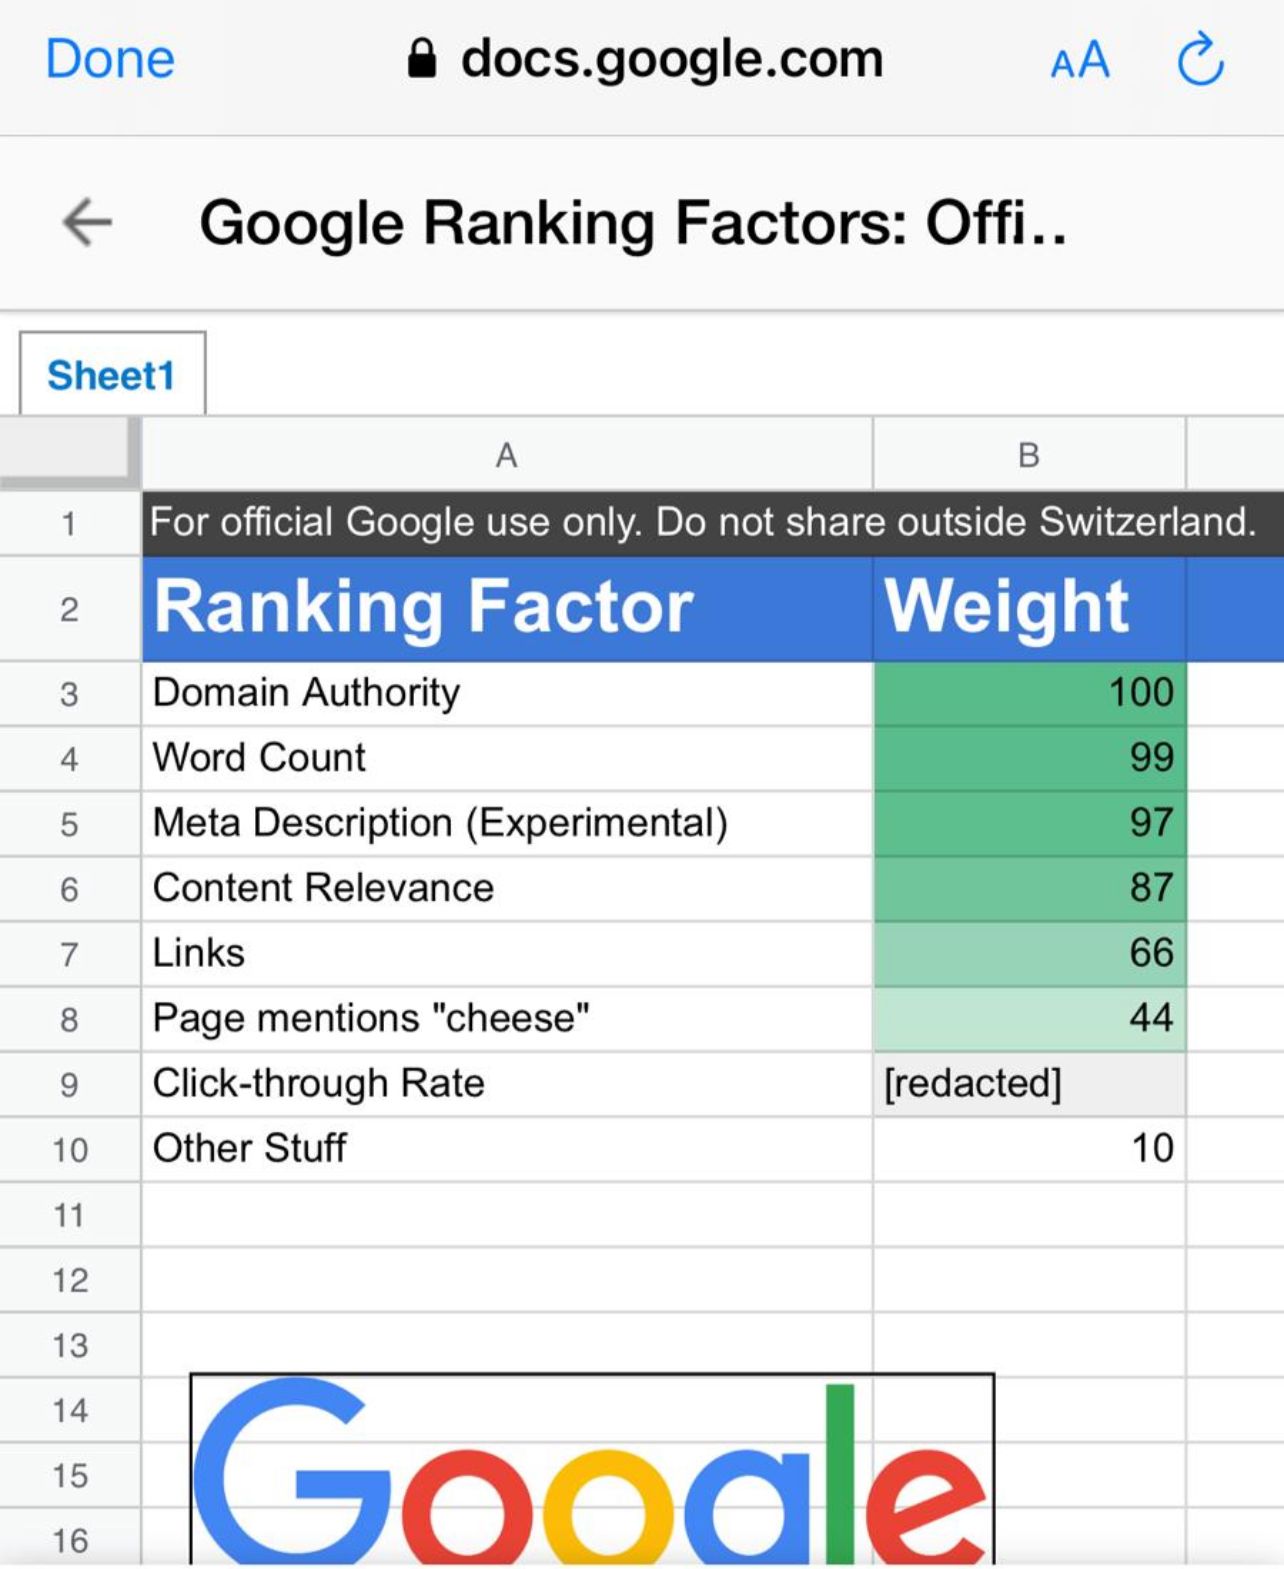Reload the page with refresh icon
Image resolution: width=1284 pixels, height=1569 pixels.
(1199, 60)
